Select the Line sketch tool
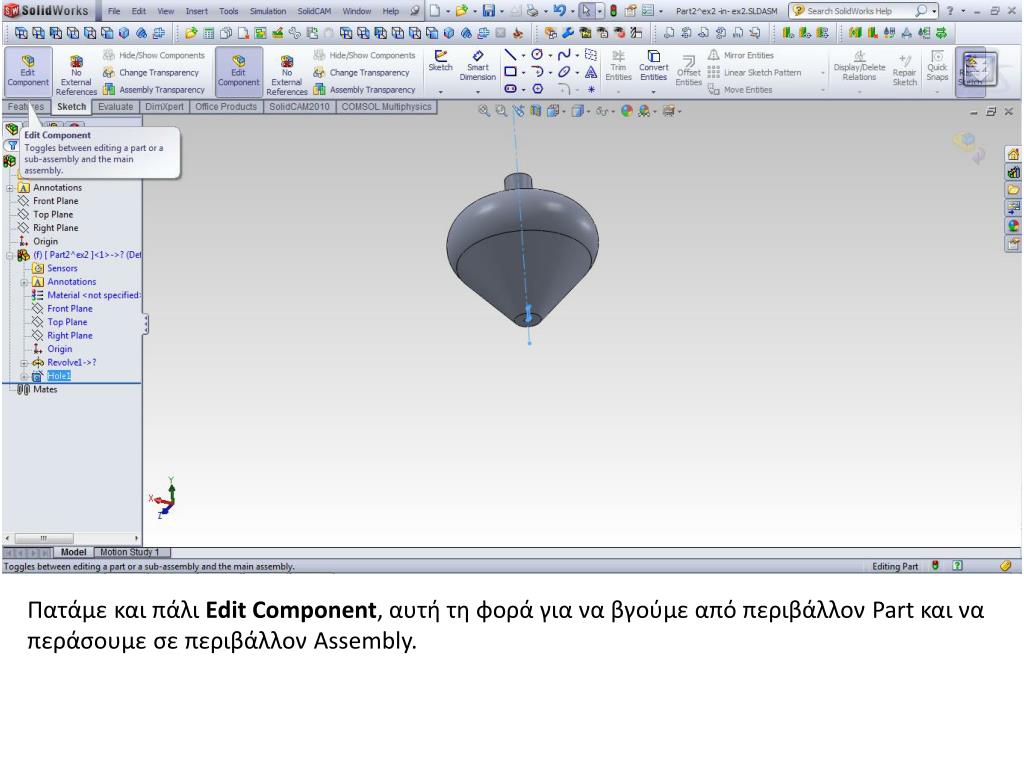Screen dimensions: 1024x768 [511, 56]
